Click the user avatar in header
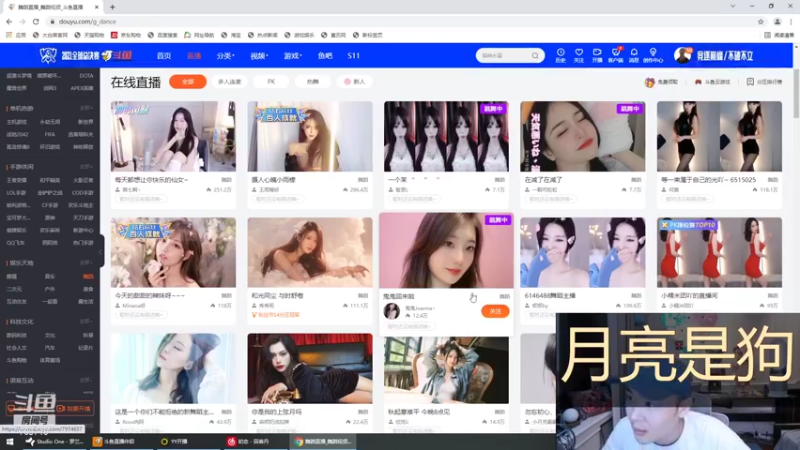Image resolution: width=800 pixels, height=450 pixels. 682,55
